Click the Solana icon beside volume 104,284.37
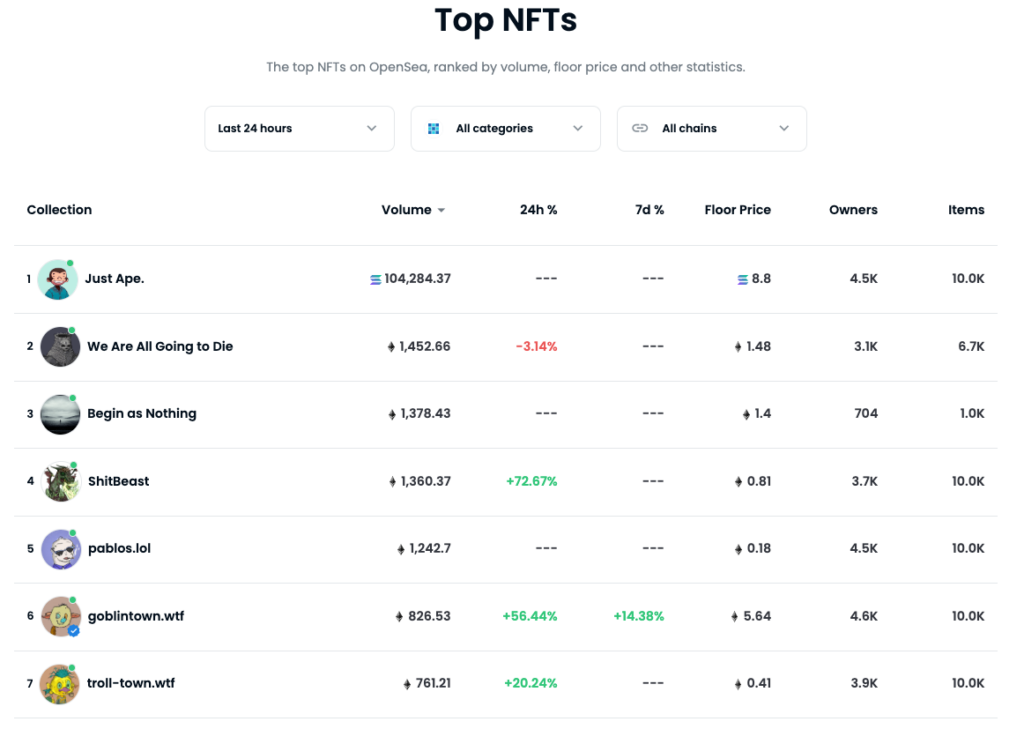The height and width of the screenshot is (729, 1024). coord(376,280)
